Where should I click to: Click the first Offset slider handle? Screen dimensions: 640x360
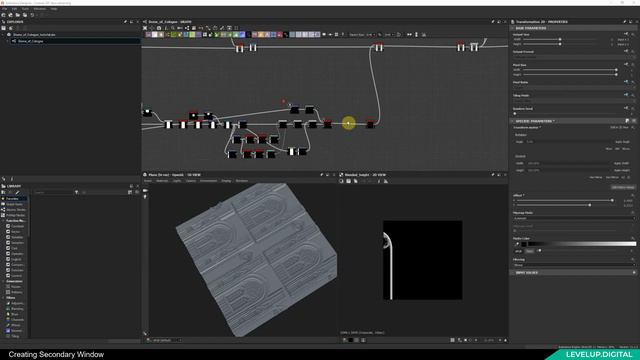612,200
